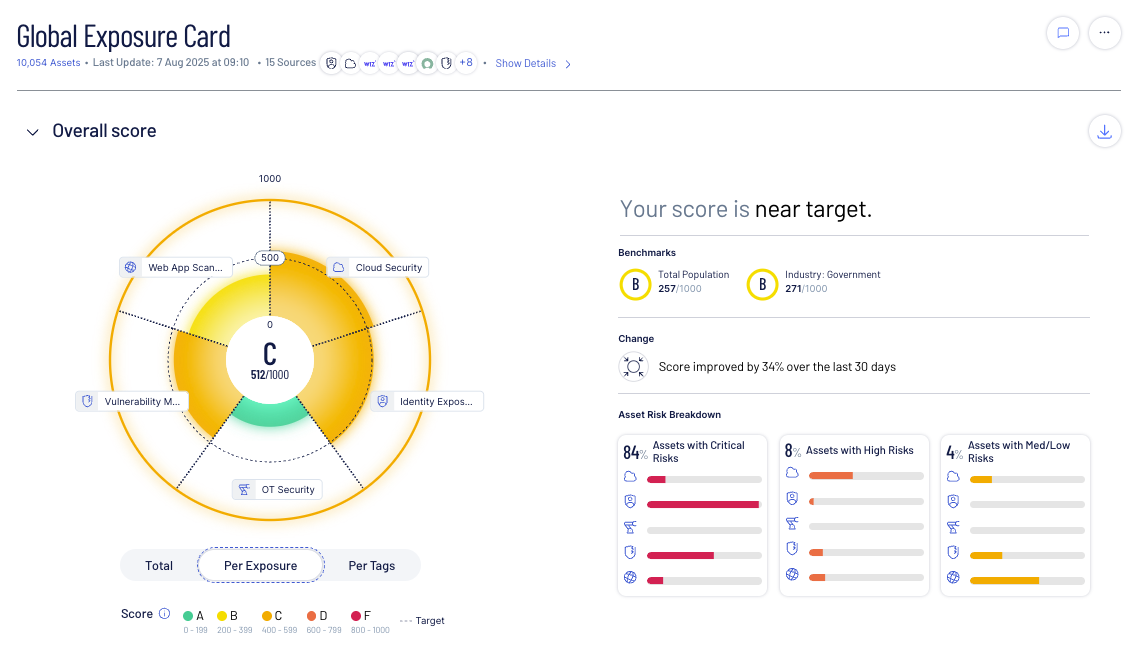The height and width of the screenshot is (669, 1130).
Task: Click the Web App Scan segment label
Action: point(176,267)
